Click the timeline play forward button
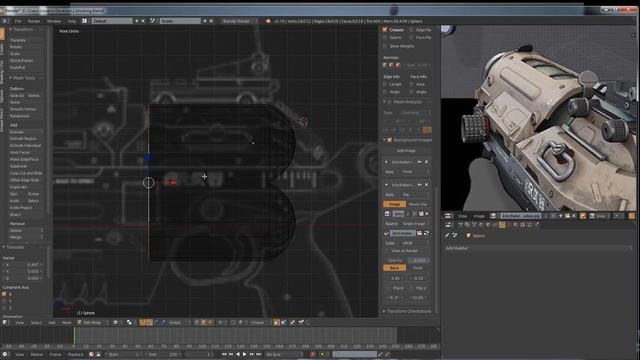 click(245, 354)
